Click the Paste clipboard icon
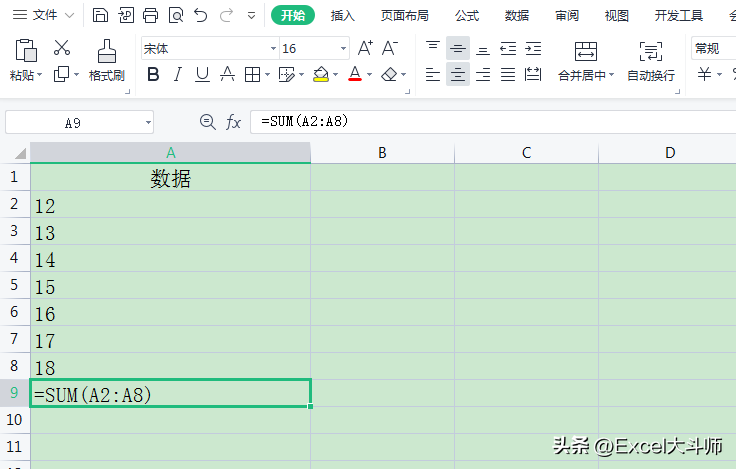 [x=26, y=50]
